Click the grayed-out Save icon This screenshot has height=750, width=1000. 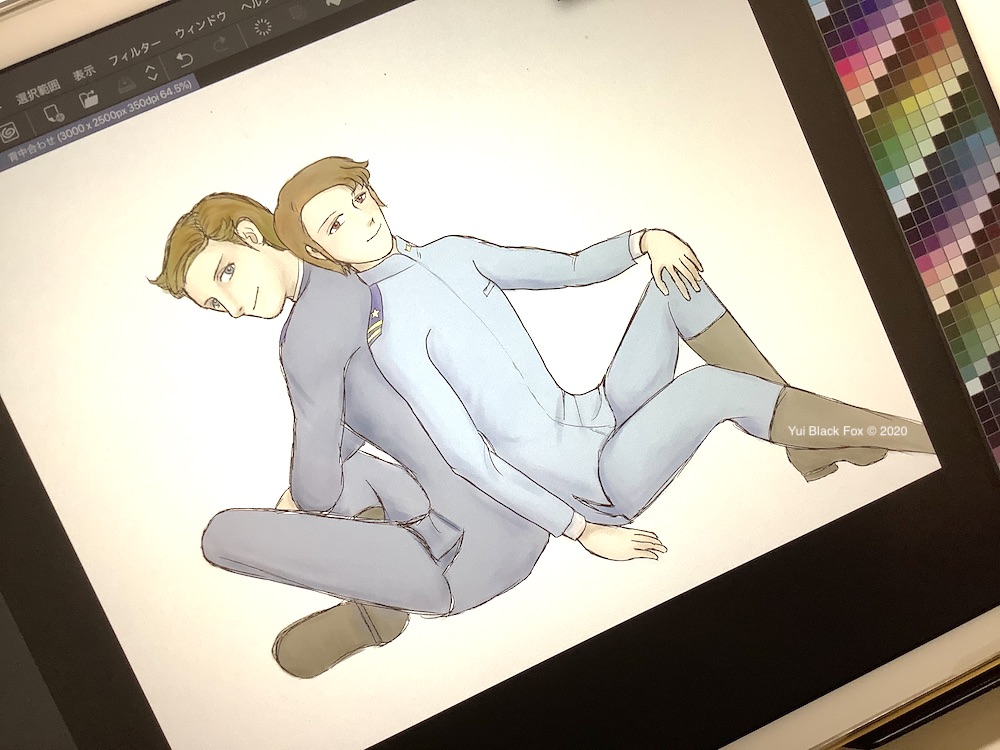pyautogui.click(x=127, y=85)
